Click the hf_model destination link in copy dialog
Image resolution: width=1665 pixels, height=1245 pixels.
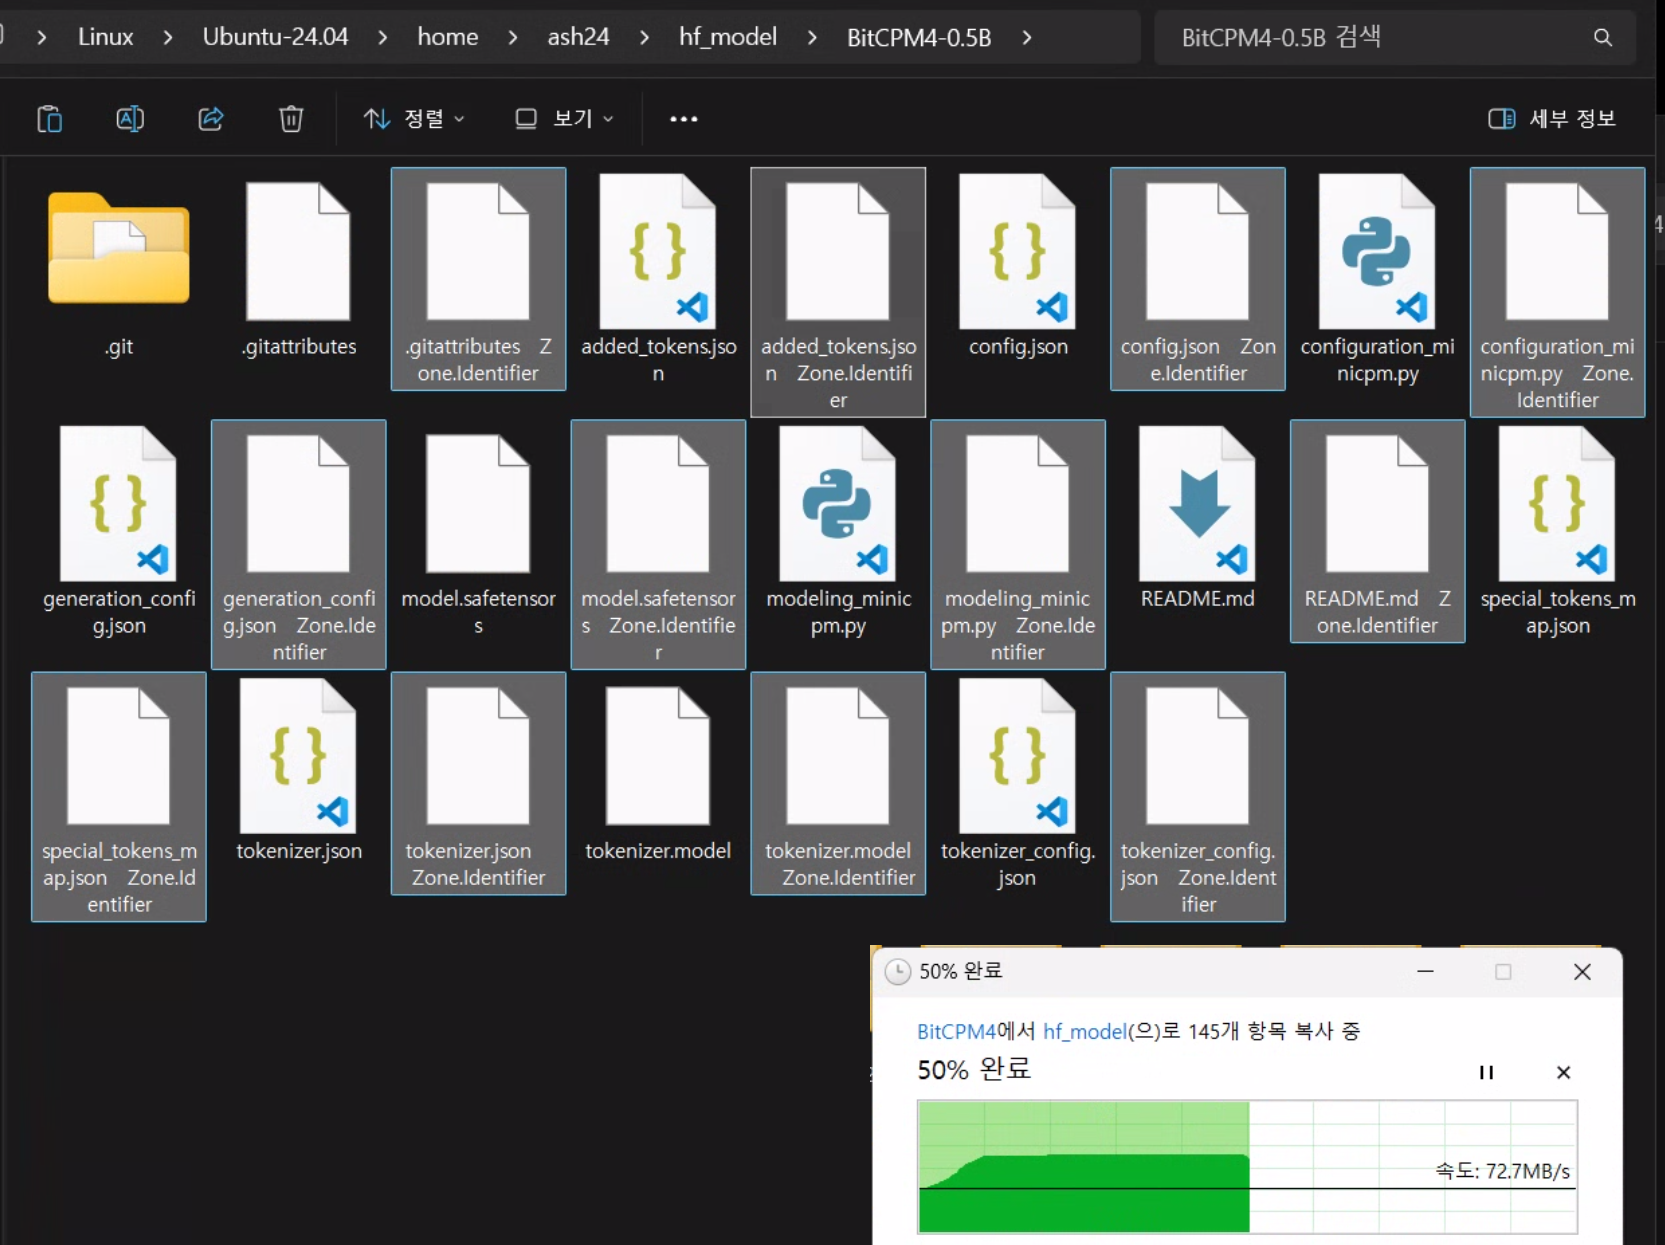1085,1031
